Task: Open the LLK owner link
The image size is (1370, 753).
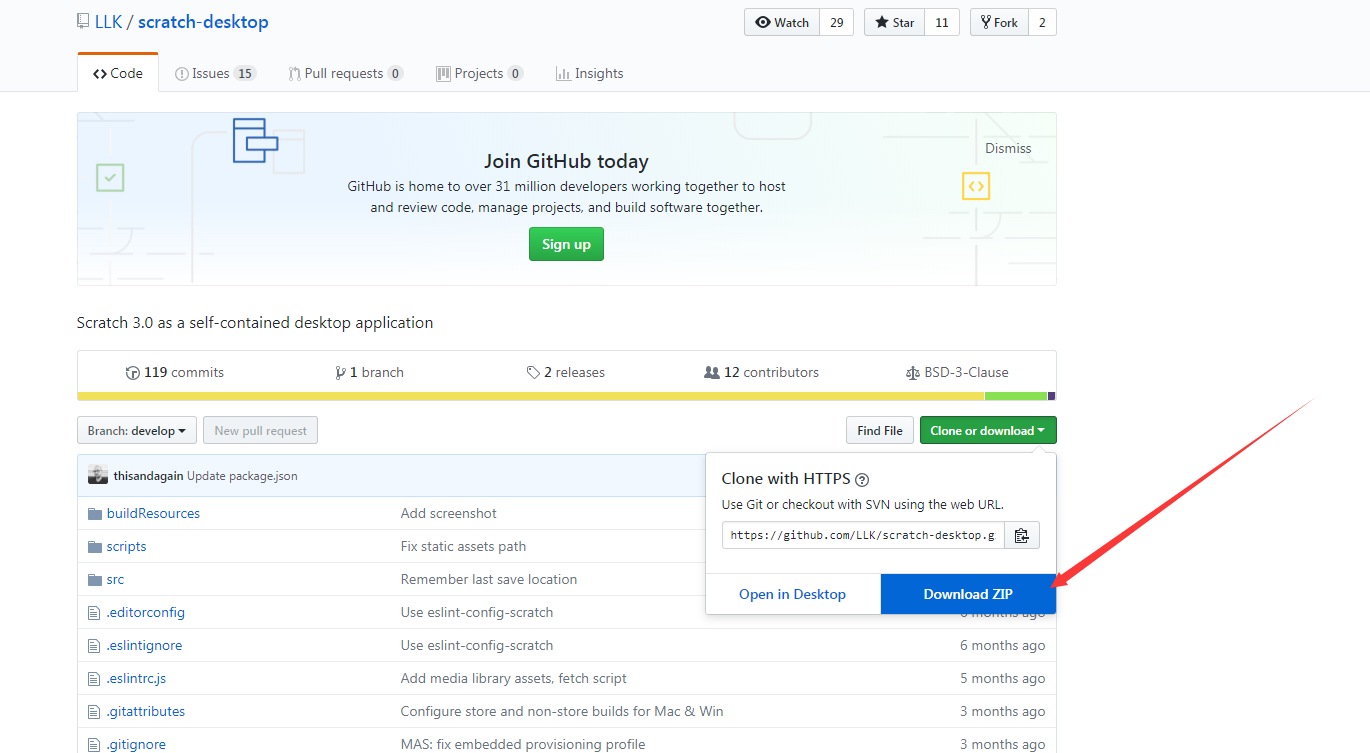Action: tap(108, 22)
